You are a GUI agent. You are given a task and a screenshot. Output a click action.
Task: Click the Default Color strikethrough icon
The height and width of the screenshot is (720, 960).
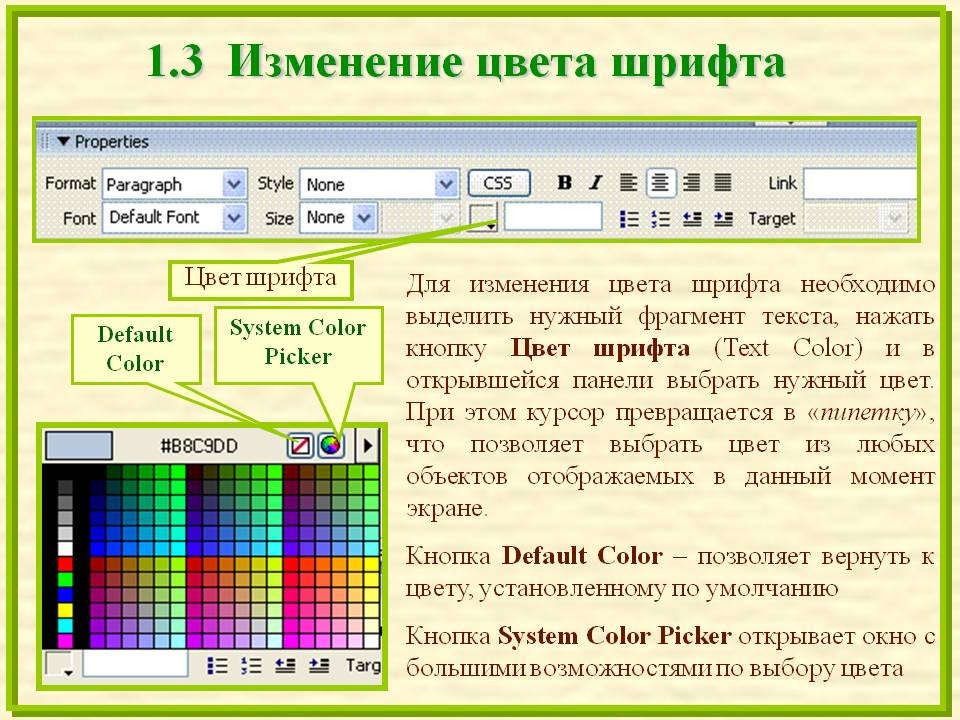coord(300,445)
